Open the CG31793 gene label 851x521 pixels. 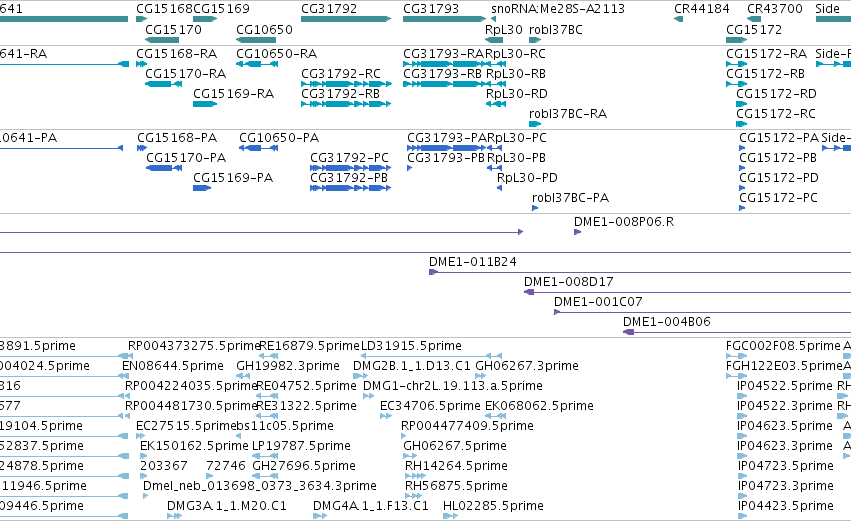point(431,9)
